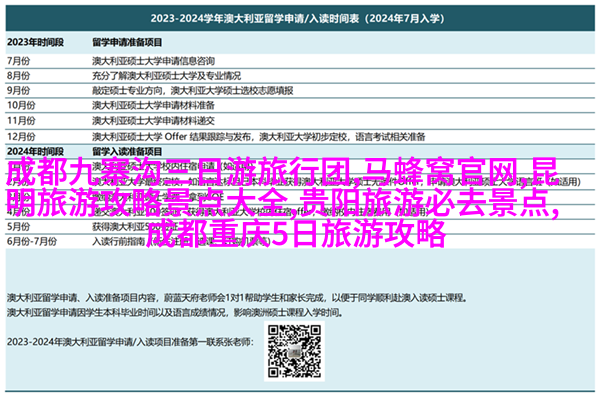Select "敲定硕士专业方向，澳大利亚大学硕士选校志愿填报" cell
600x397 pixels.
click(x=192, y=91)
